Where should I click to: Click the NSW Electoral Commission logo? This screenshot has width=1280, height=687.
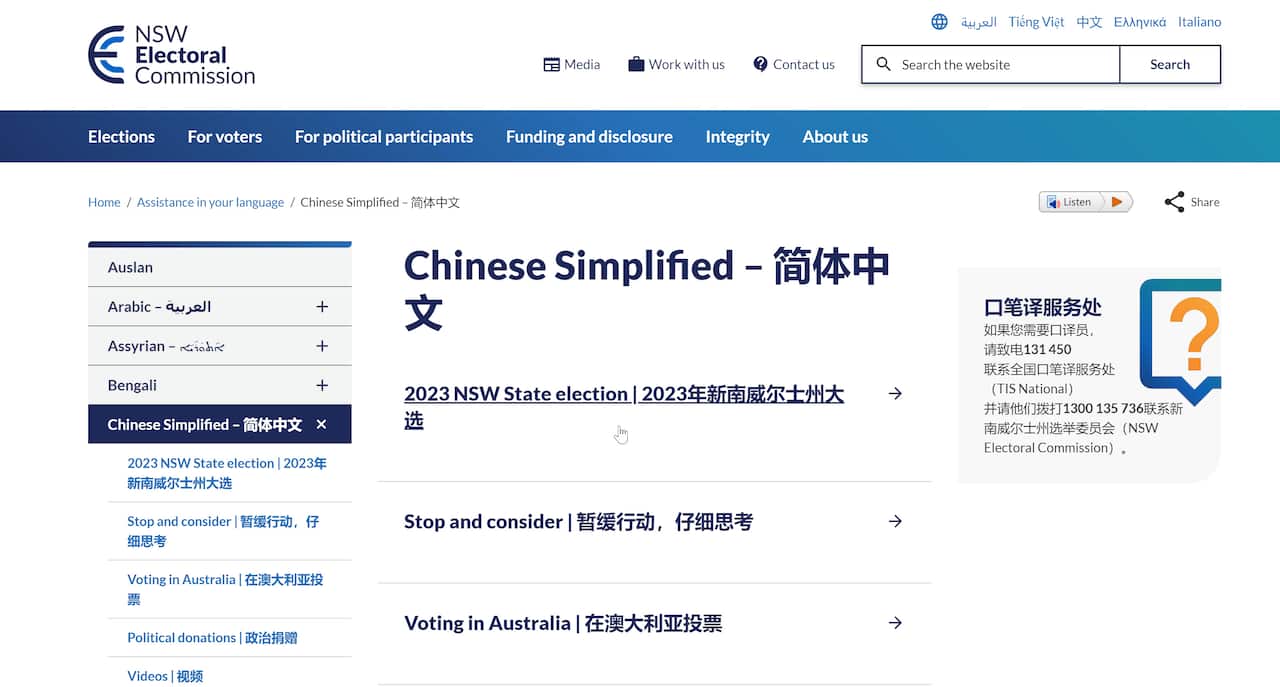[171, 55]
